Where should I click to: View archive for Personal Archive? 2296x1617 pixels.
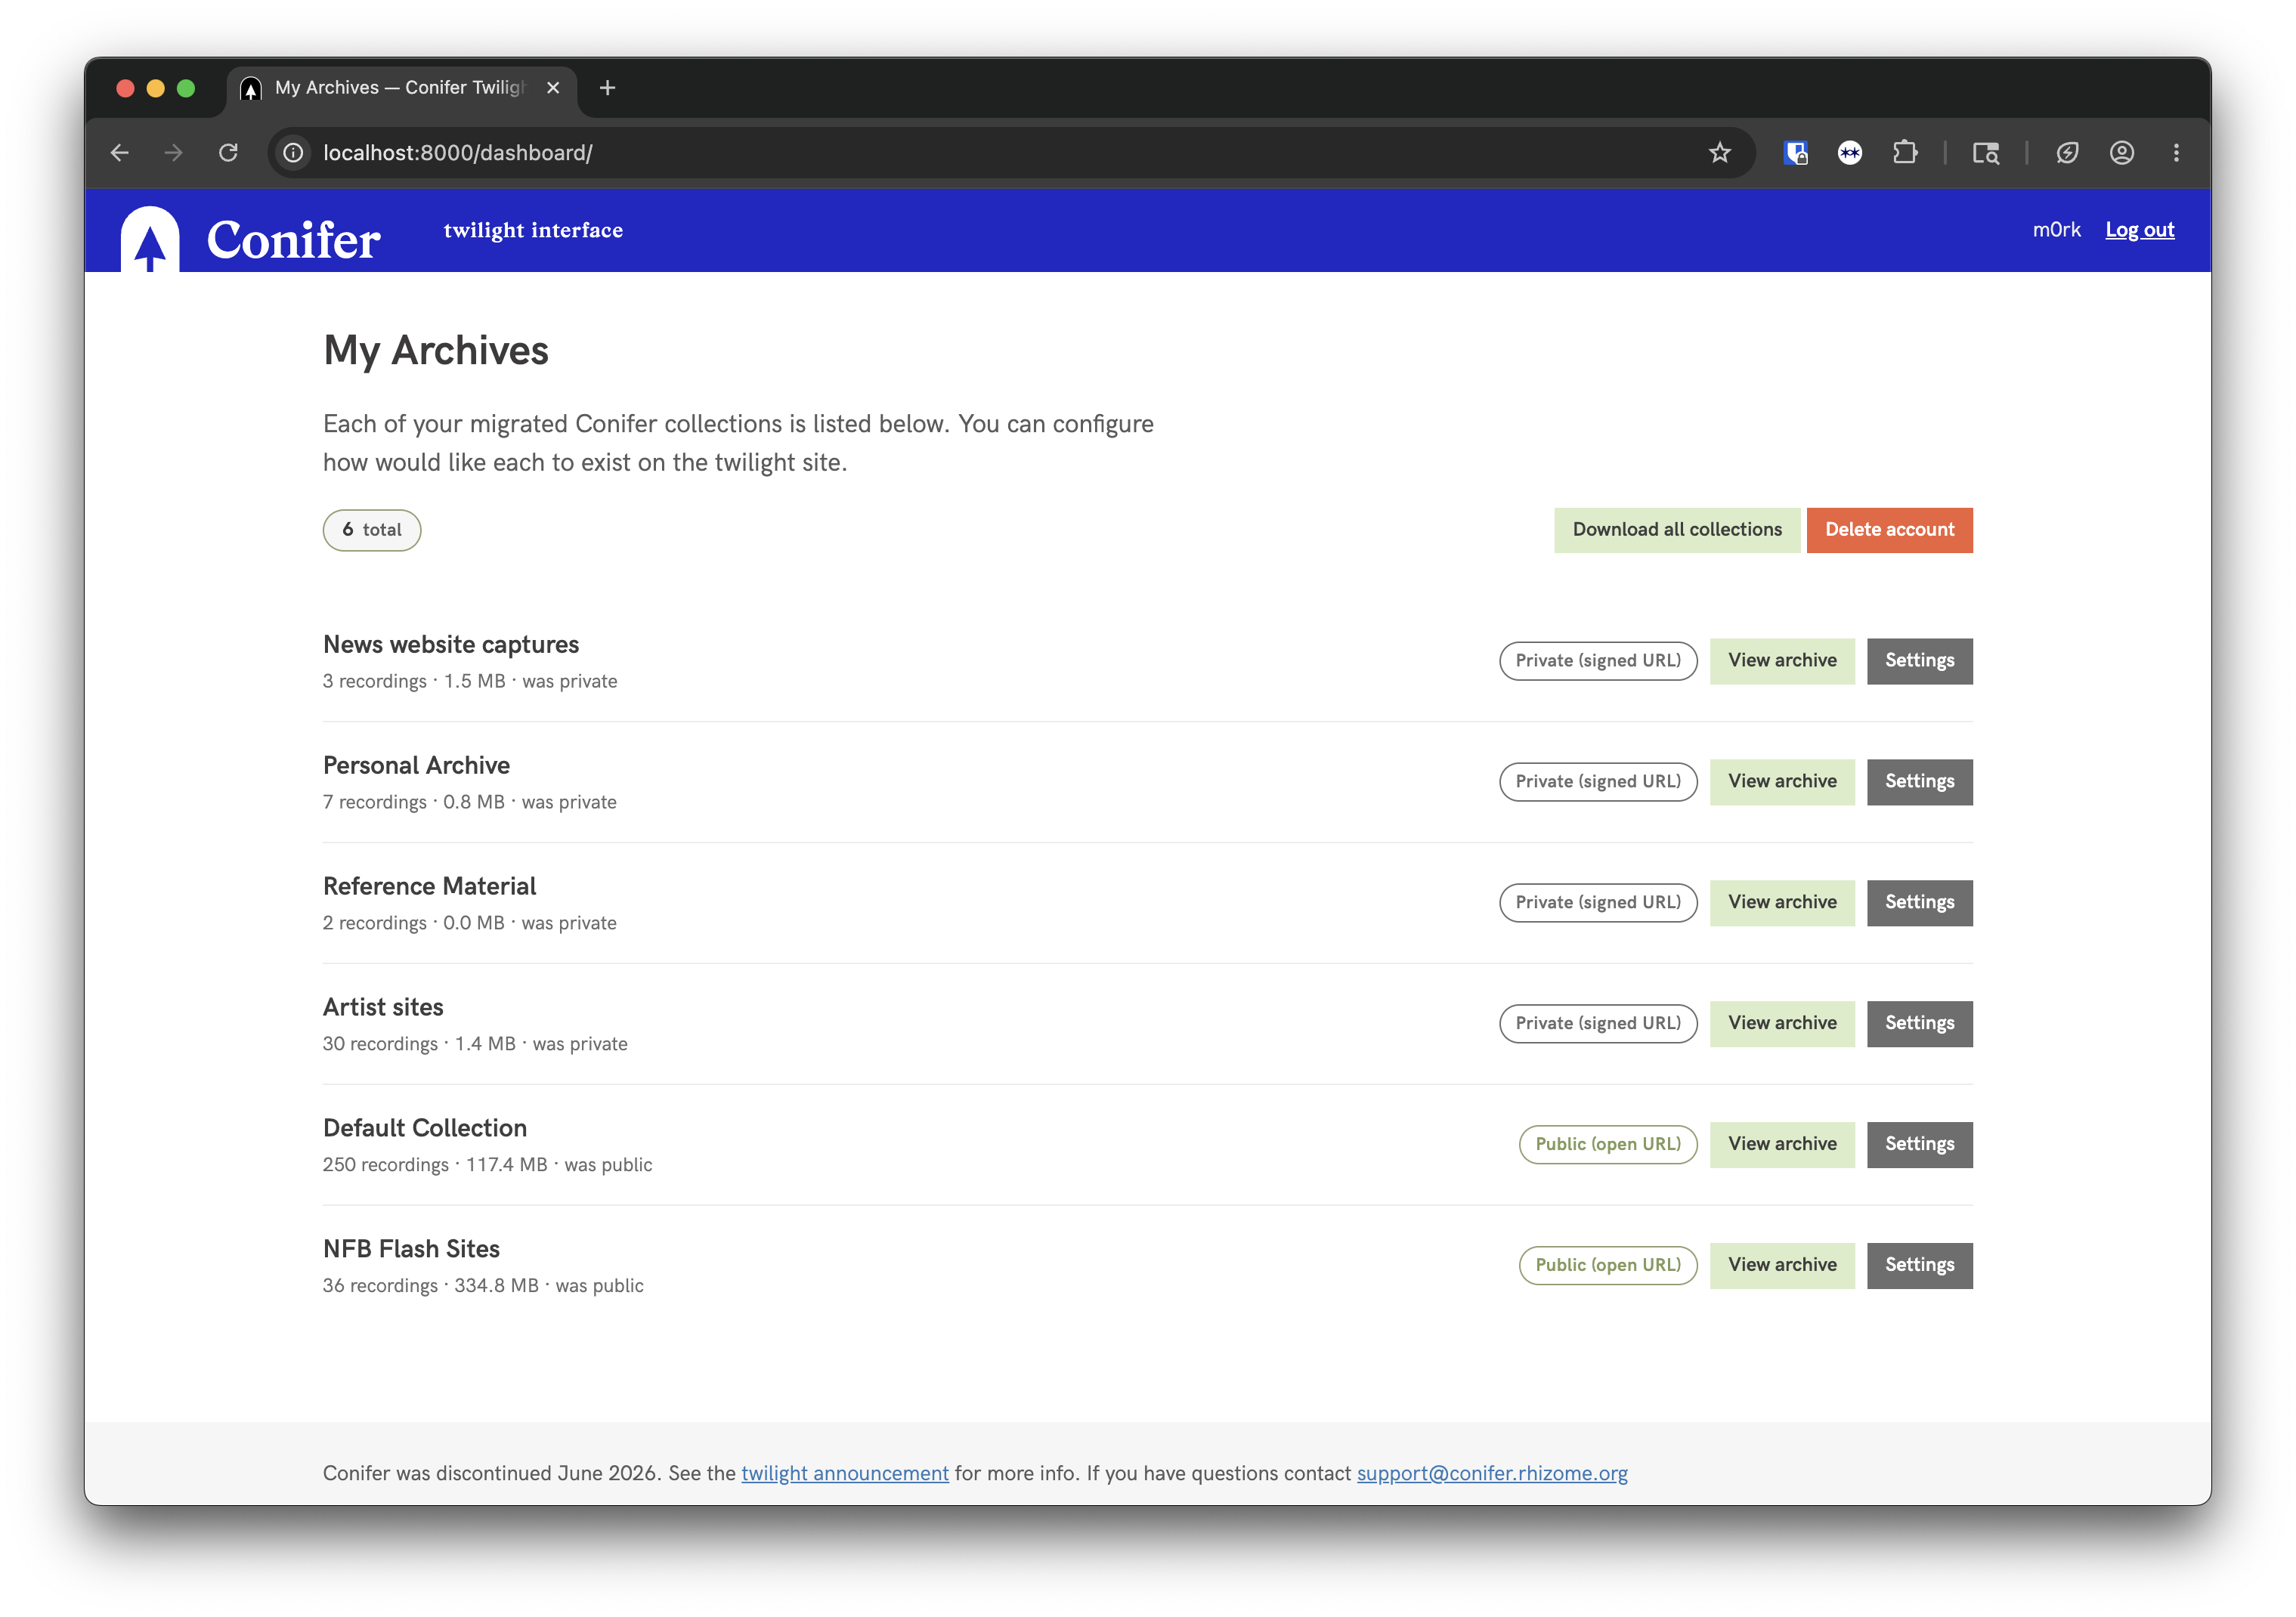coord(1782,782)
